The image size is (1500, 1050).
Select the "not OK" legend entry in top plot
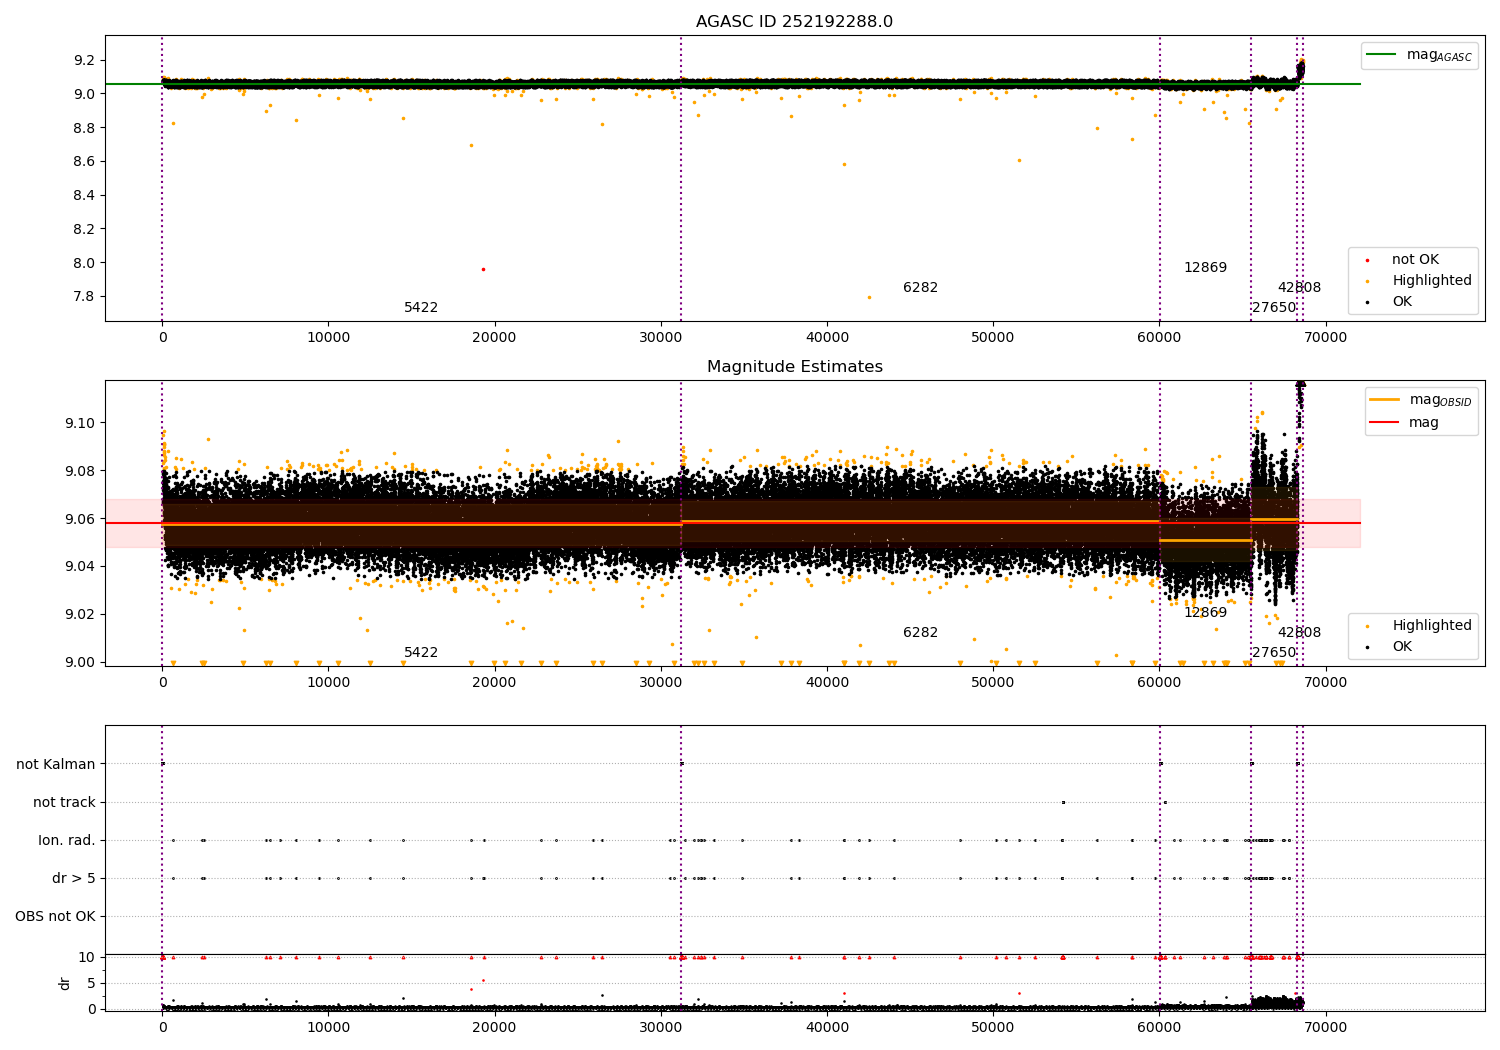coord(1404,260)
